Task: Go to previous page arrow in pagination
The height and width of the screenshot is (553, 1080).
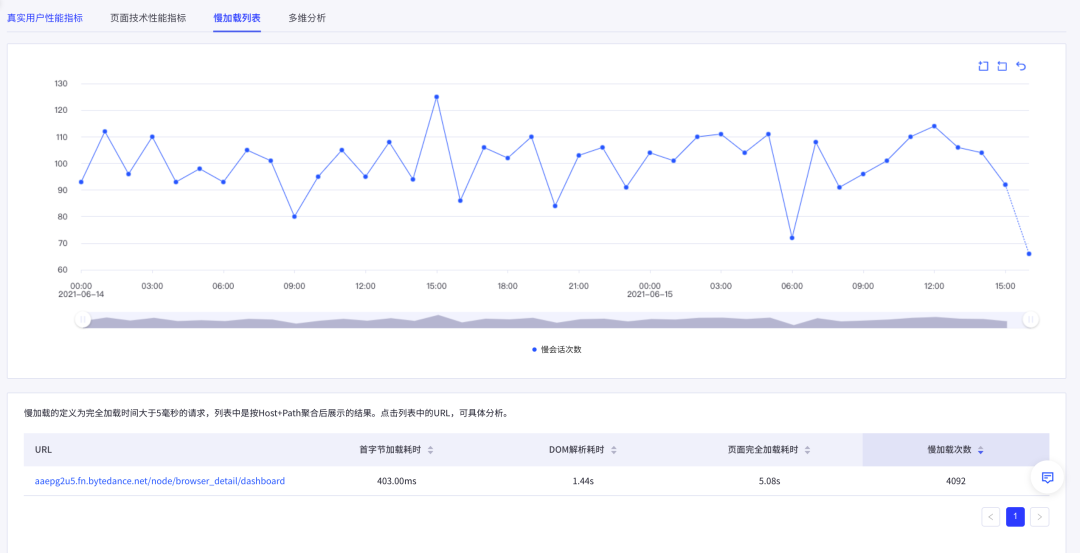Action: tap(990, 517)
